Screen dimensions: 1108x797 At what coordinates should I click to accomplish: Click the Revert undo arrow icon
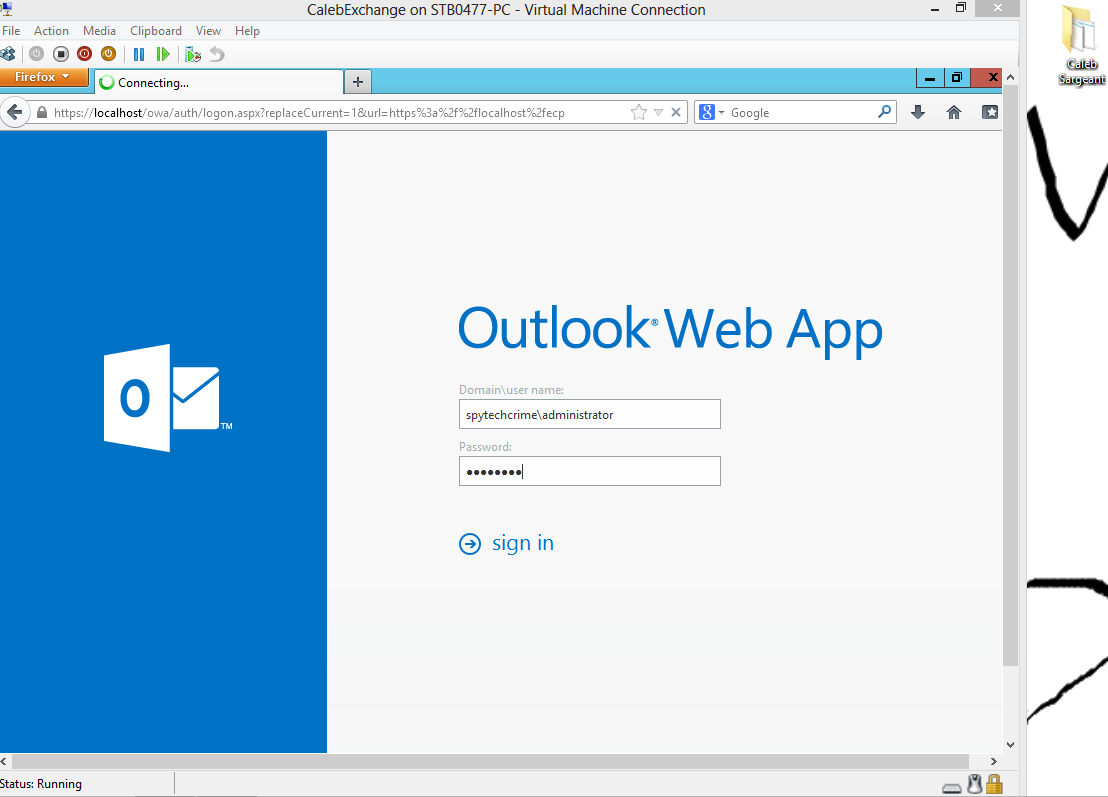tap(217, 54)
